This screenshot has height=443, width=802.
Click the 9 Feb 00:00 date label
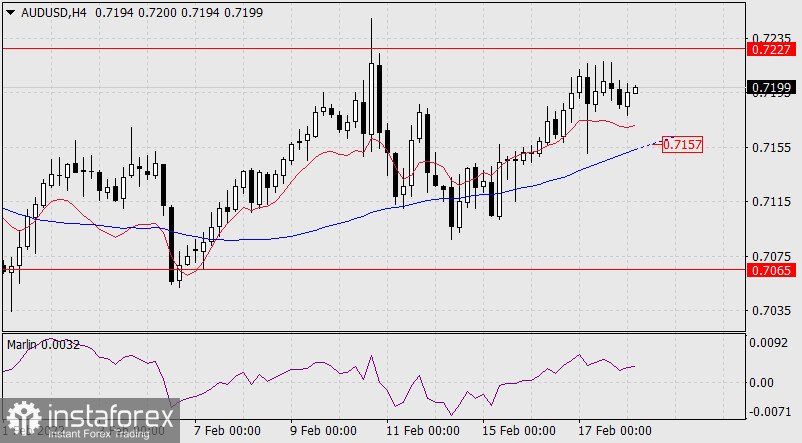(323, 431)
